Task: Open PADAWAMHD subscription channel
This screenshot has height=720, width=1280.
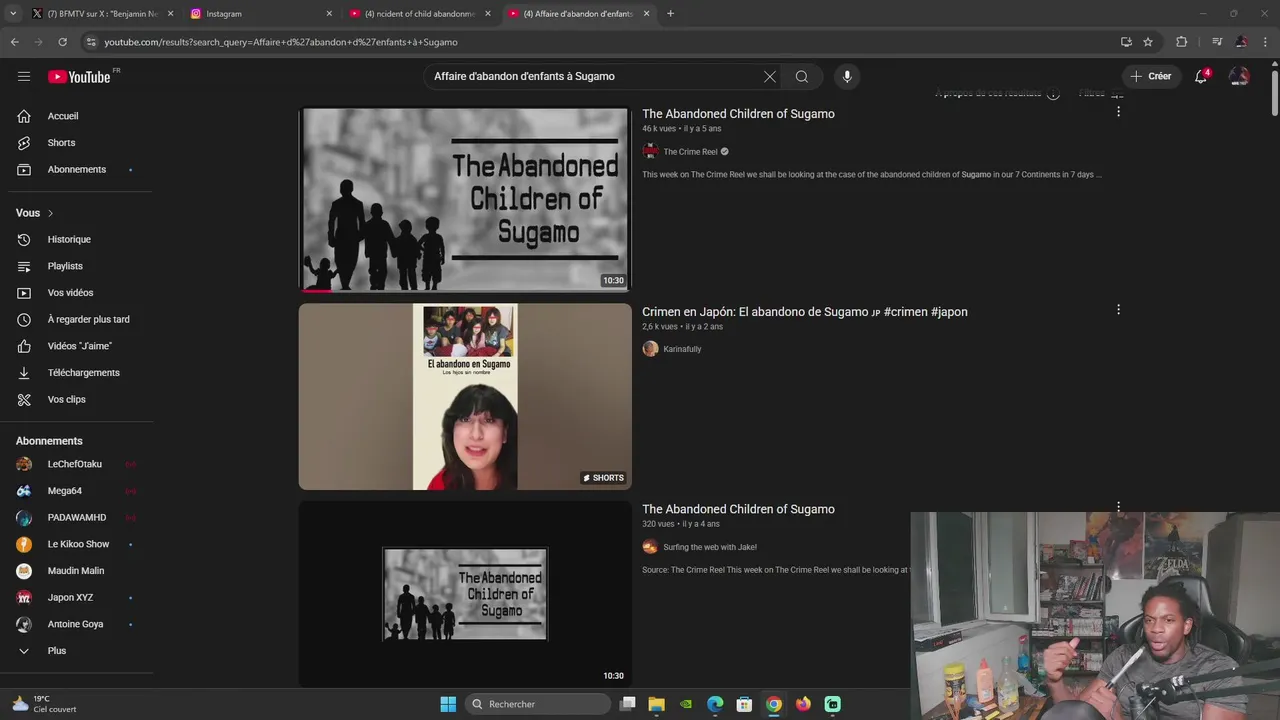Action: (77, 518)
